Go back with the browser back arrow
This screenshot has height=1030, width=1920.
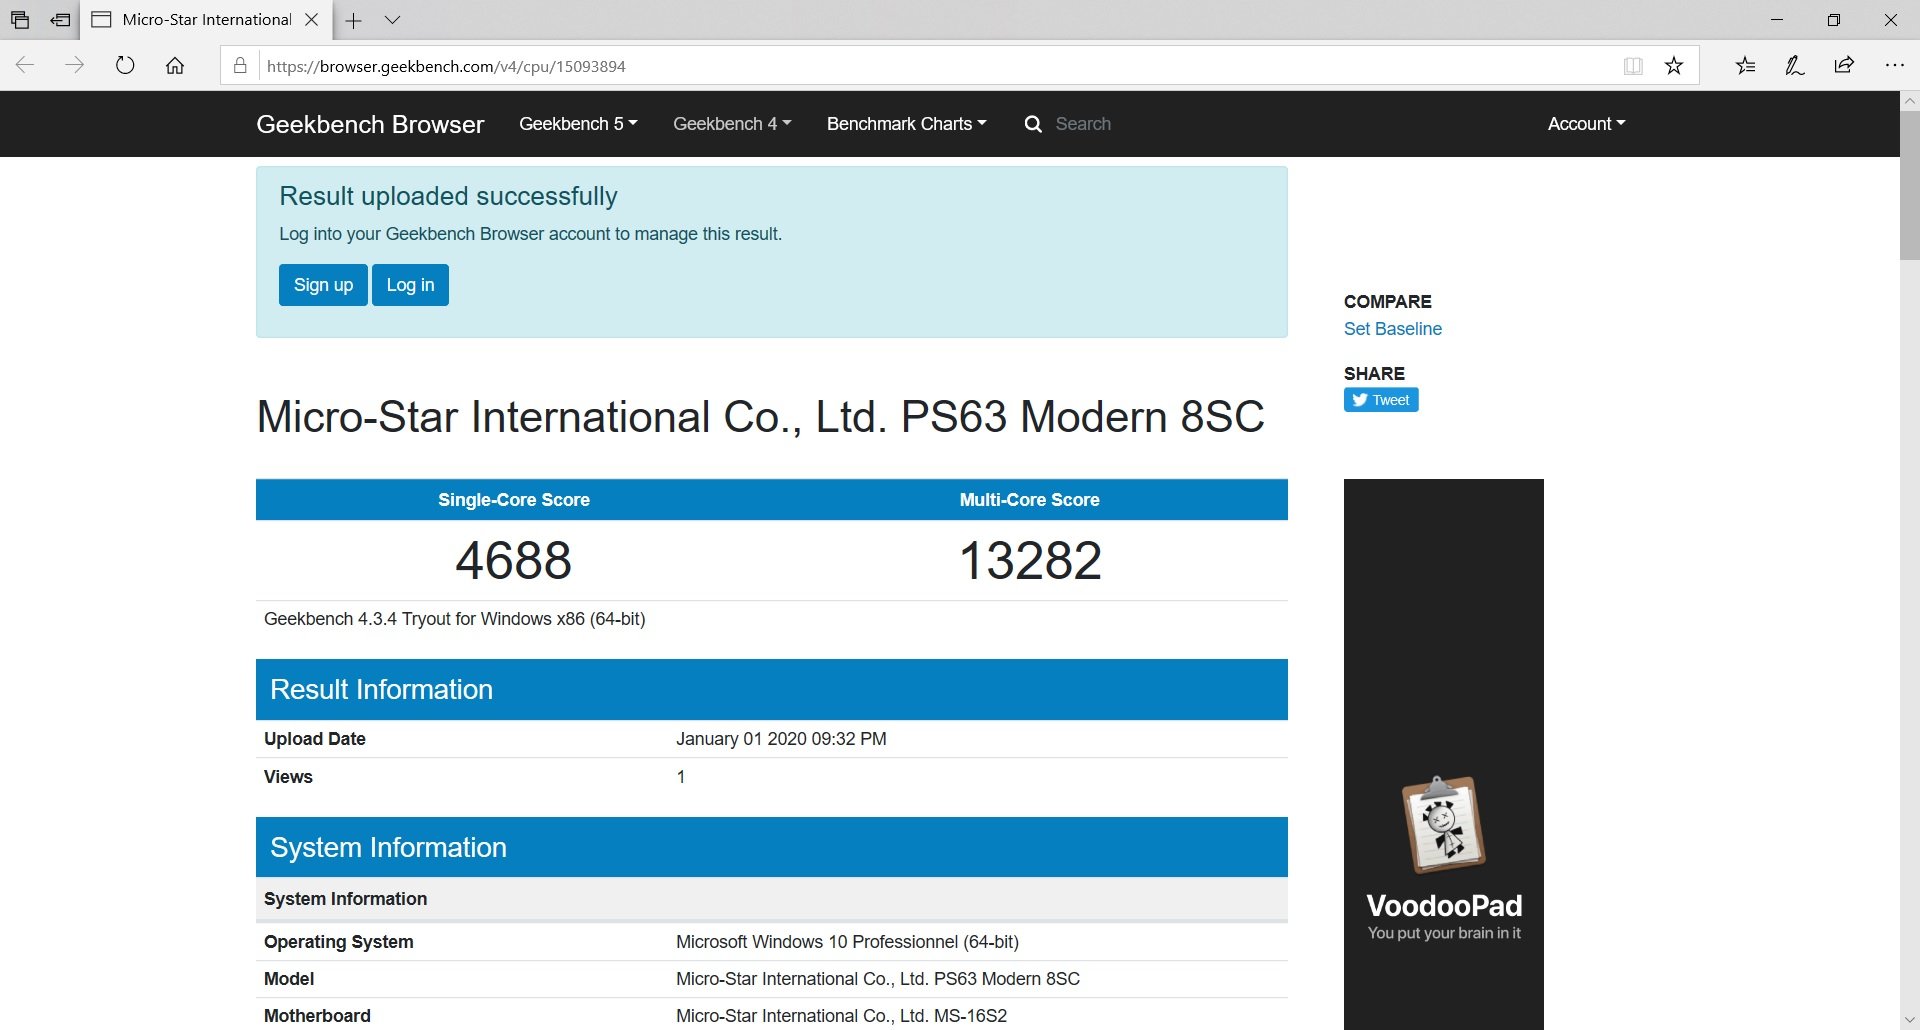(x=25, y=65)
